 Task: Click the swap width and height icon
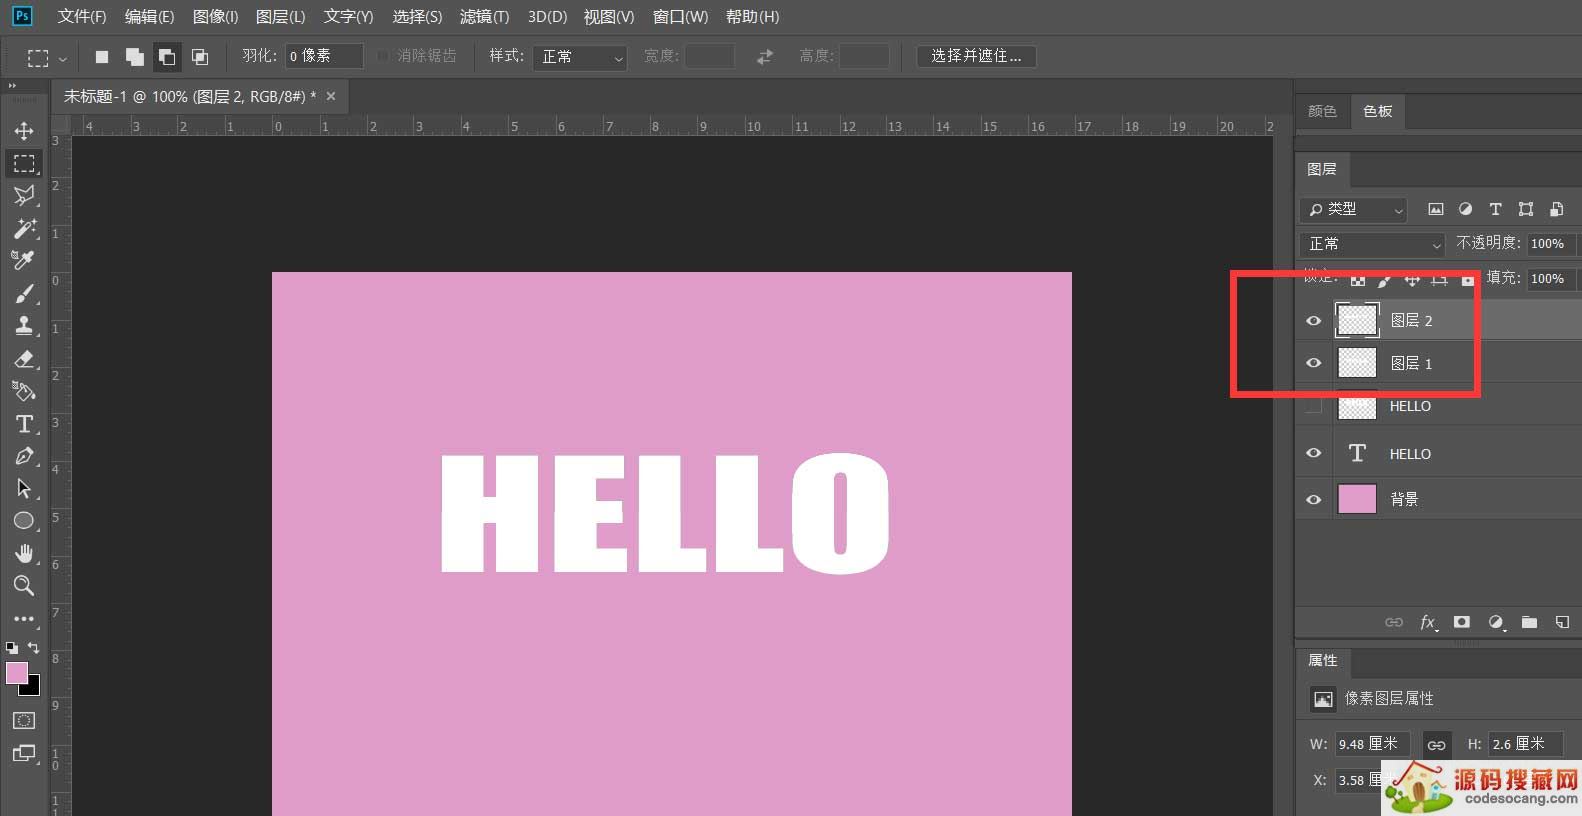tap(765, 57)
